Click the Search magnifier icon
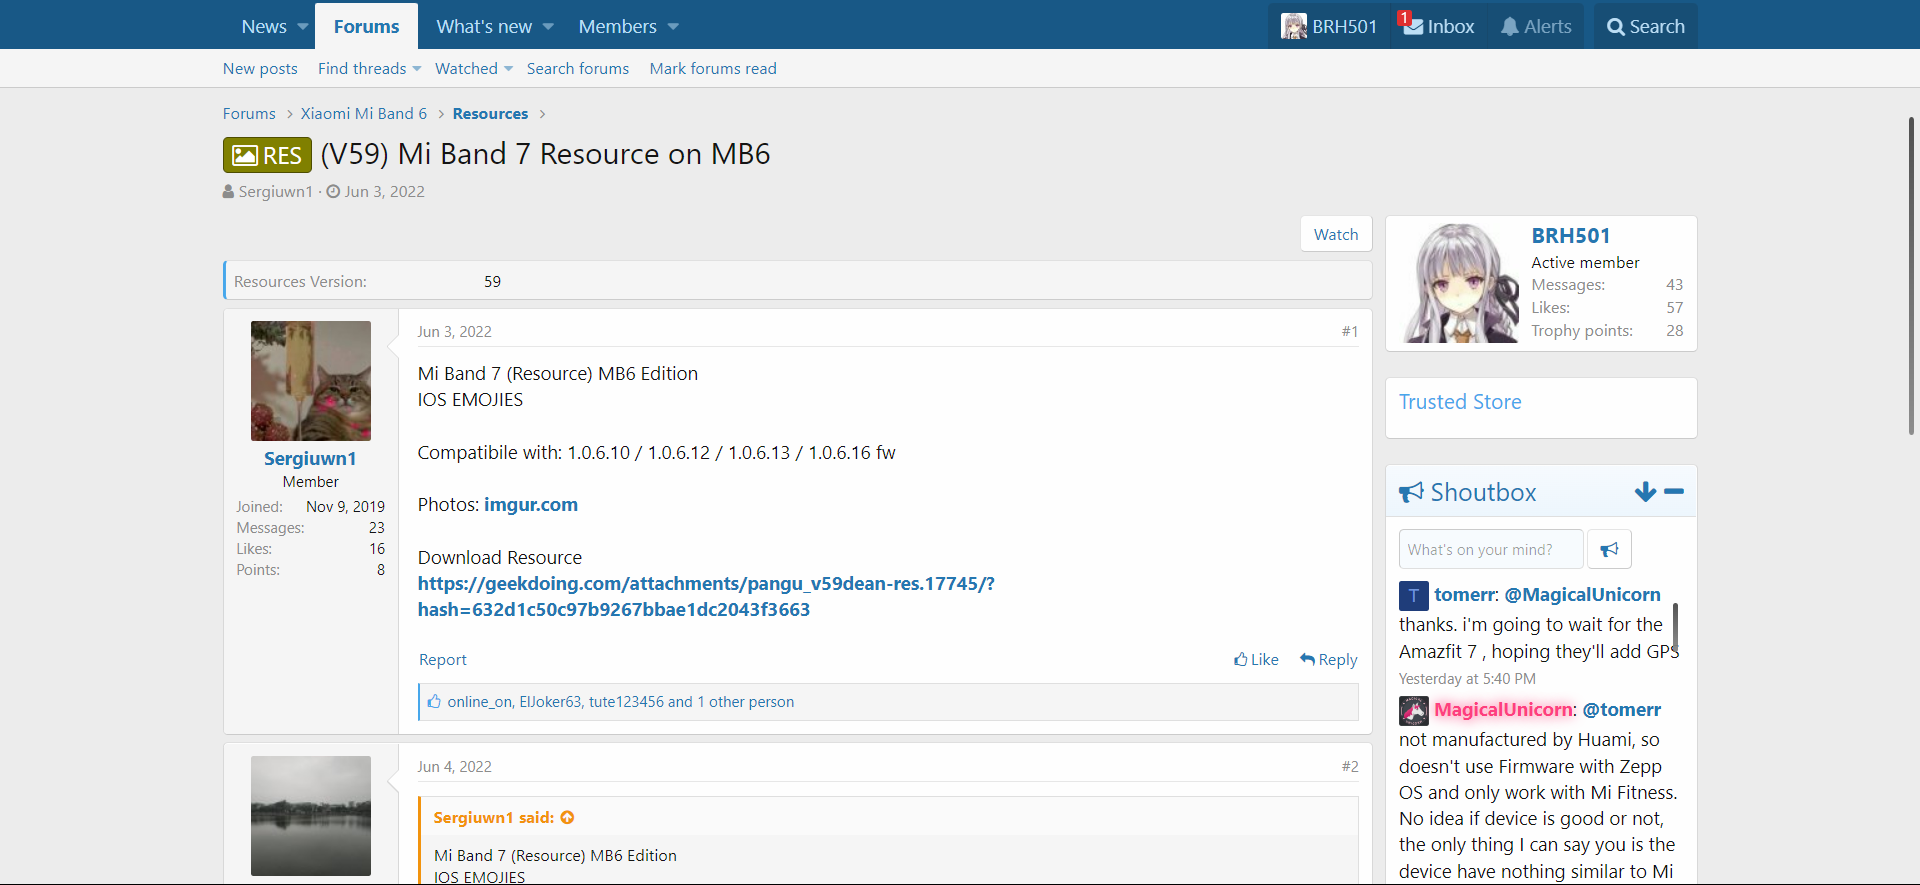Image resolution: width=1920 pixels, height=885 pixels. pos(1616,27)
